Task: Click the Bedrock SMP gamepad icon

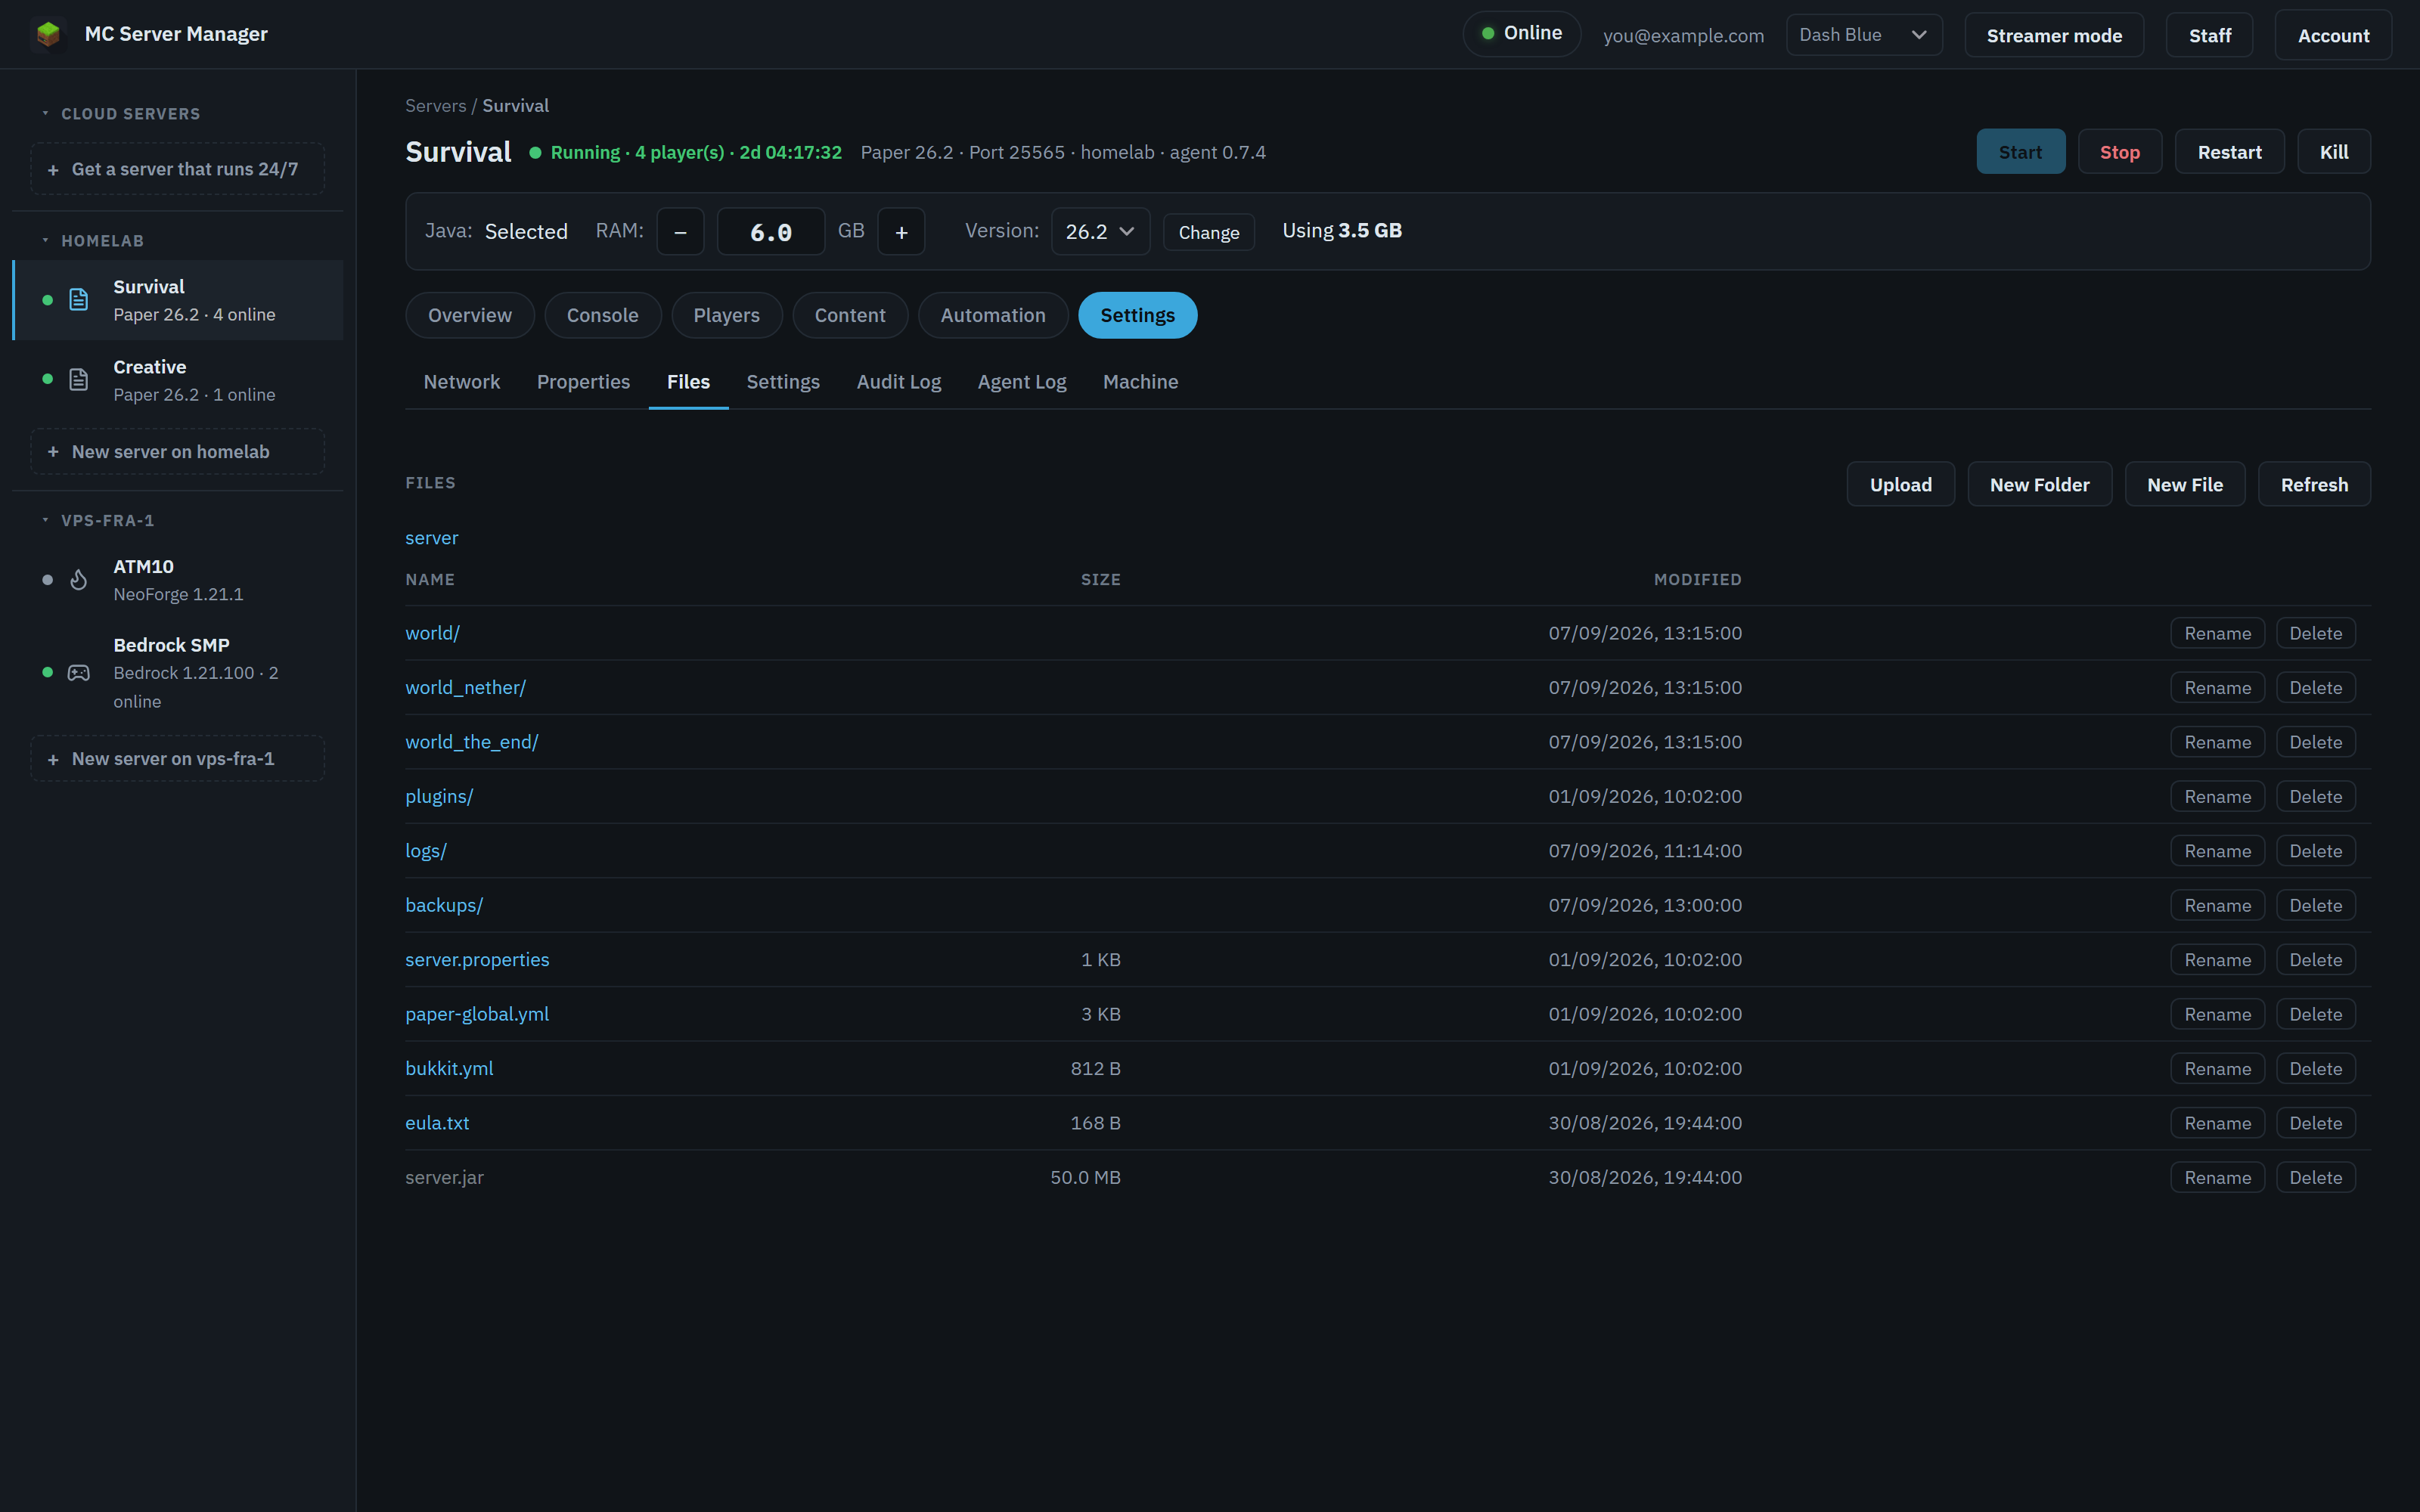Action: [x=79, y=673]
